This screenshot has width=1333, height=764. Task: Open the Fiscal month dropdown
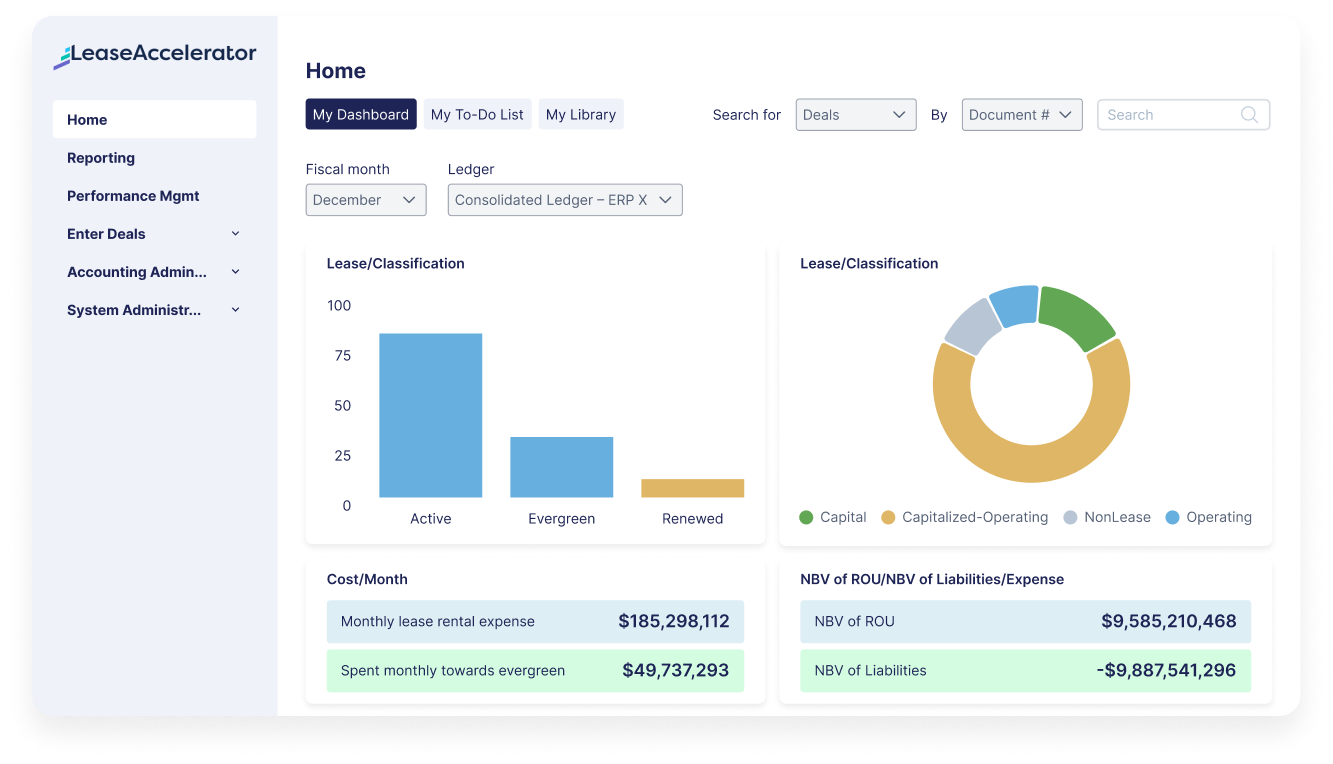(x=366, y=200)
